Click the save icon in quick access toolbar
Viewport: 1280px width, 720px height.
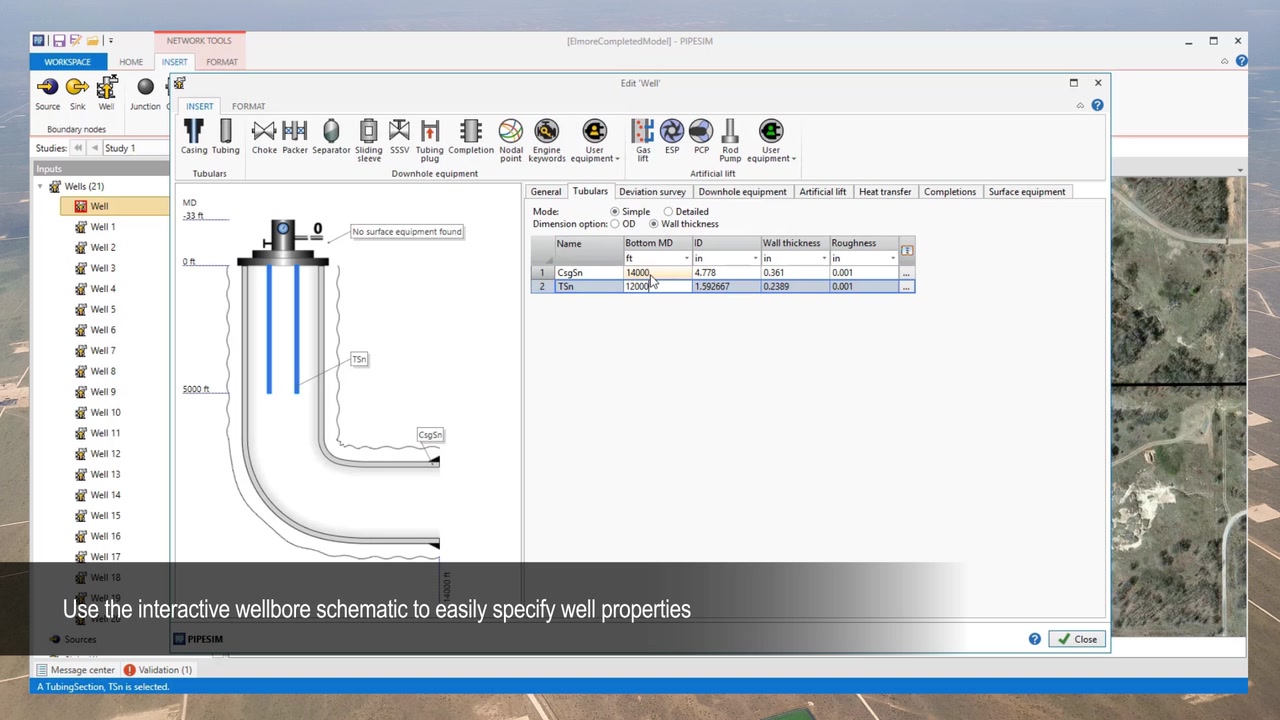click(59, 41)
